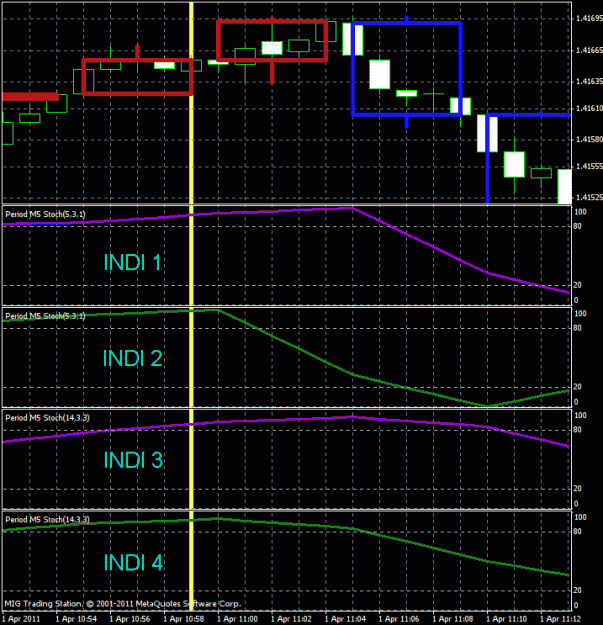Click the Stoch(5,3,1) label in INDI 2 pane
Image resolution: width=603 pixels, height=625 pixels.
45,316
